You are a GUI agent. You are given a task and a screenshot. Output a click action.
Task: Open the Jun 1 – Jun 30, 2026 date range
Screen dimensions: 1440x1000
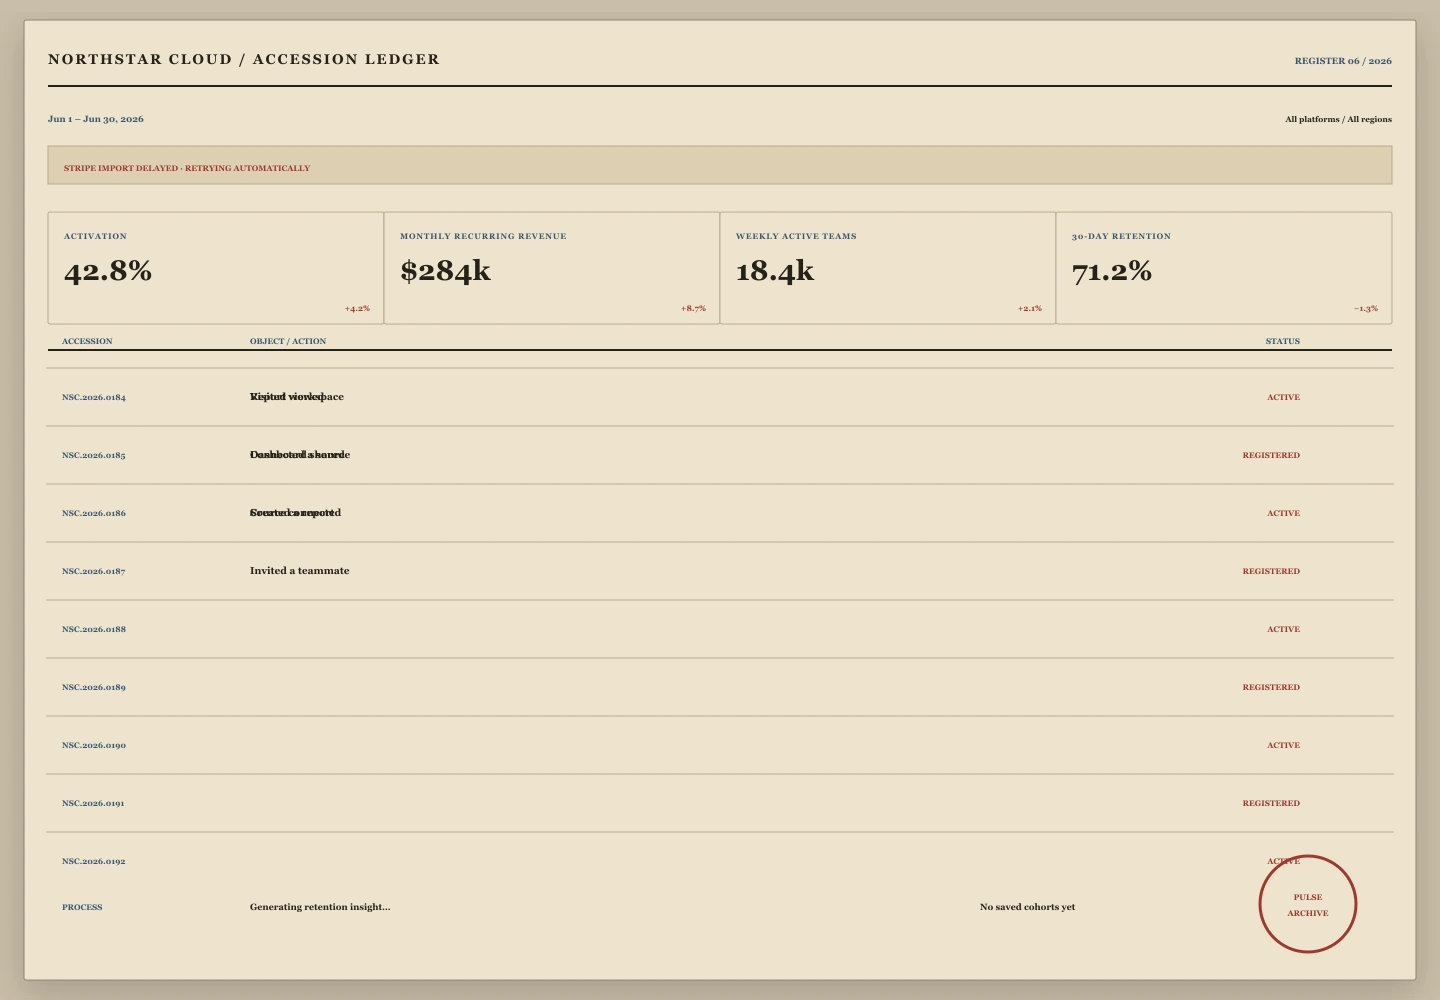point(96,119)
